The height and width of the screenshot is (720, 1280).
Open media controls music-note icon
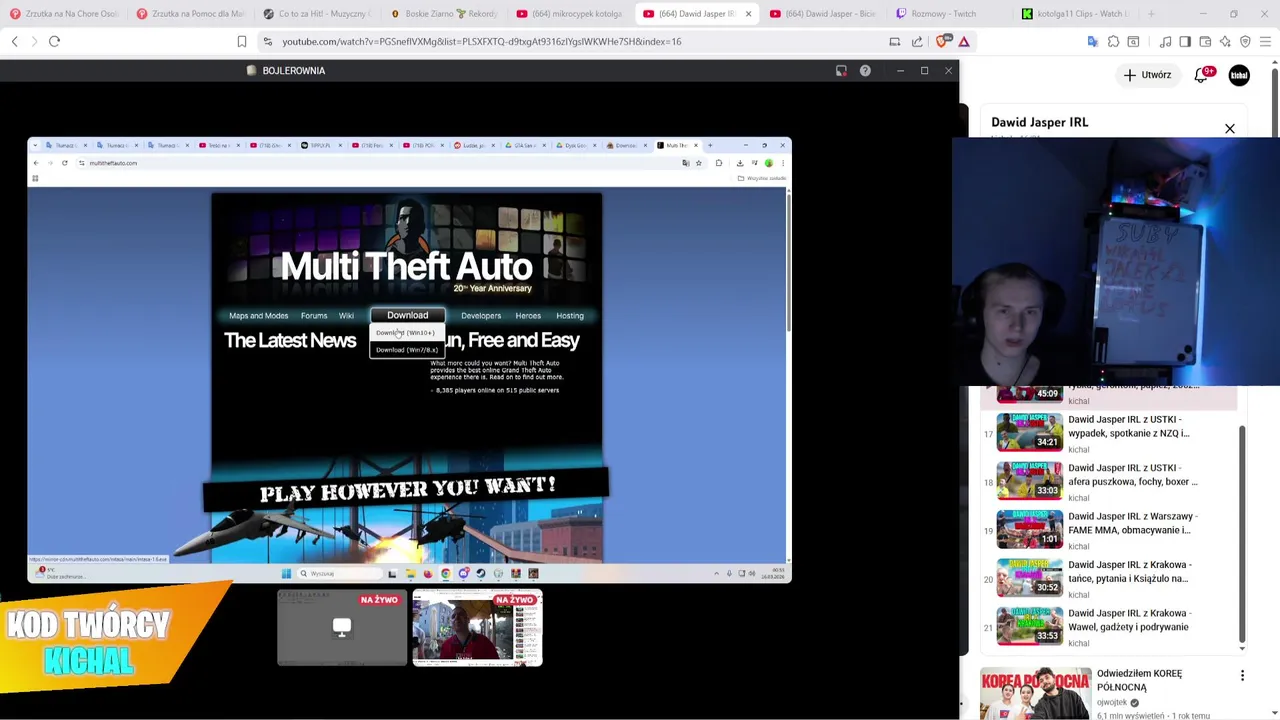(x=1166, y=41)
